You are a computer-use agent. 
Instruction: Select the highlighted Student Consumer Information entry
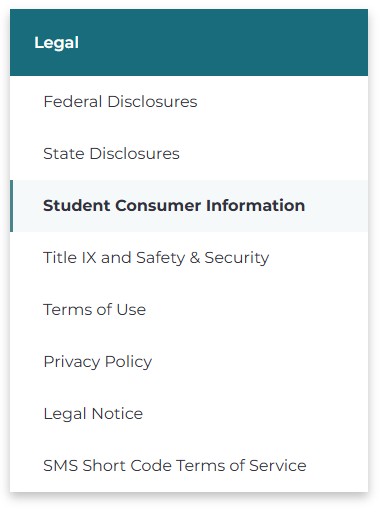pos(189,206)
